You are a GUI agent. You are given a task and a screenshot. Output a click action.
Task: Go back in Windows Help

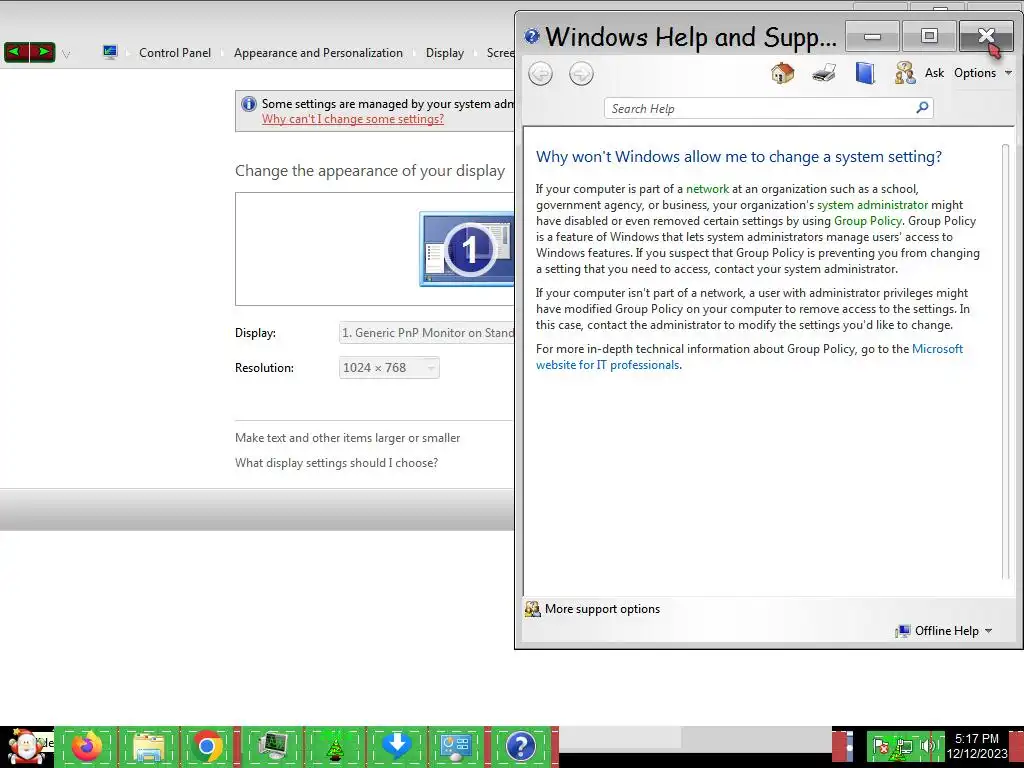pos(540,73)
